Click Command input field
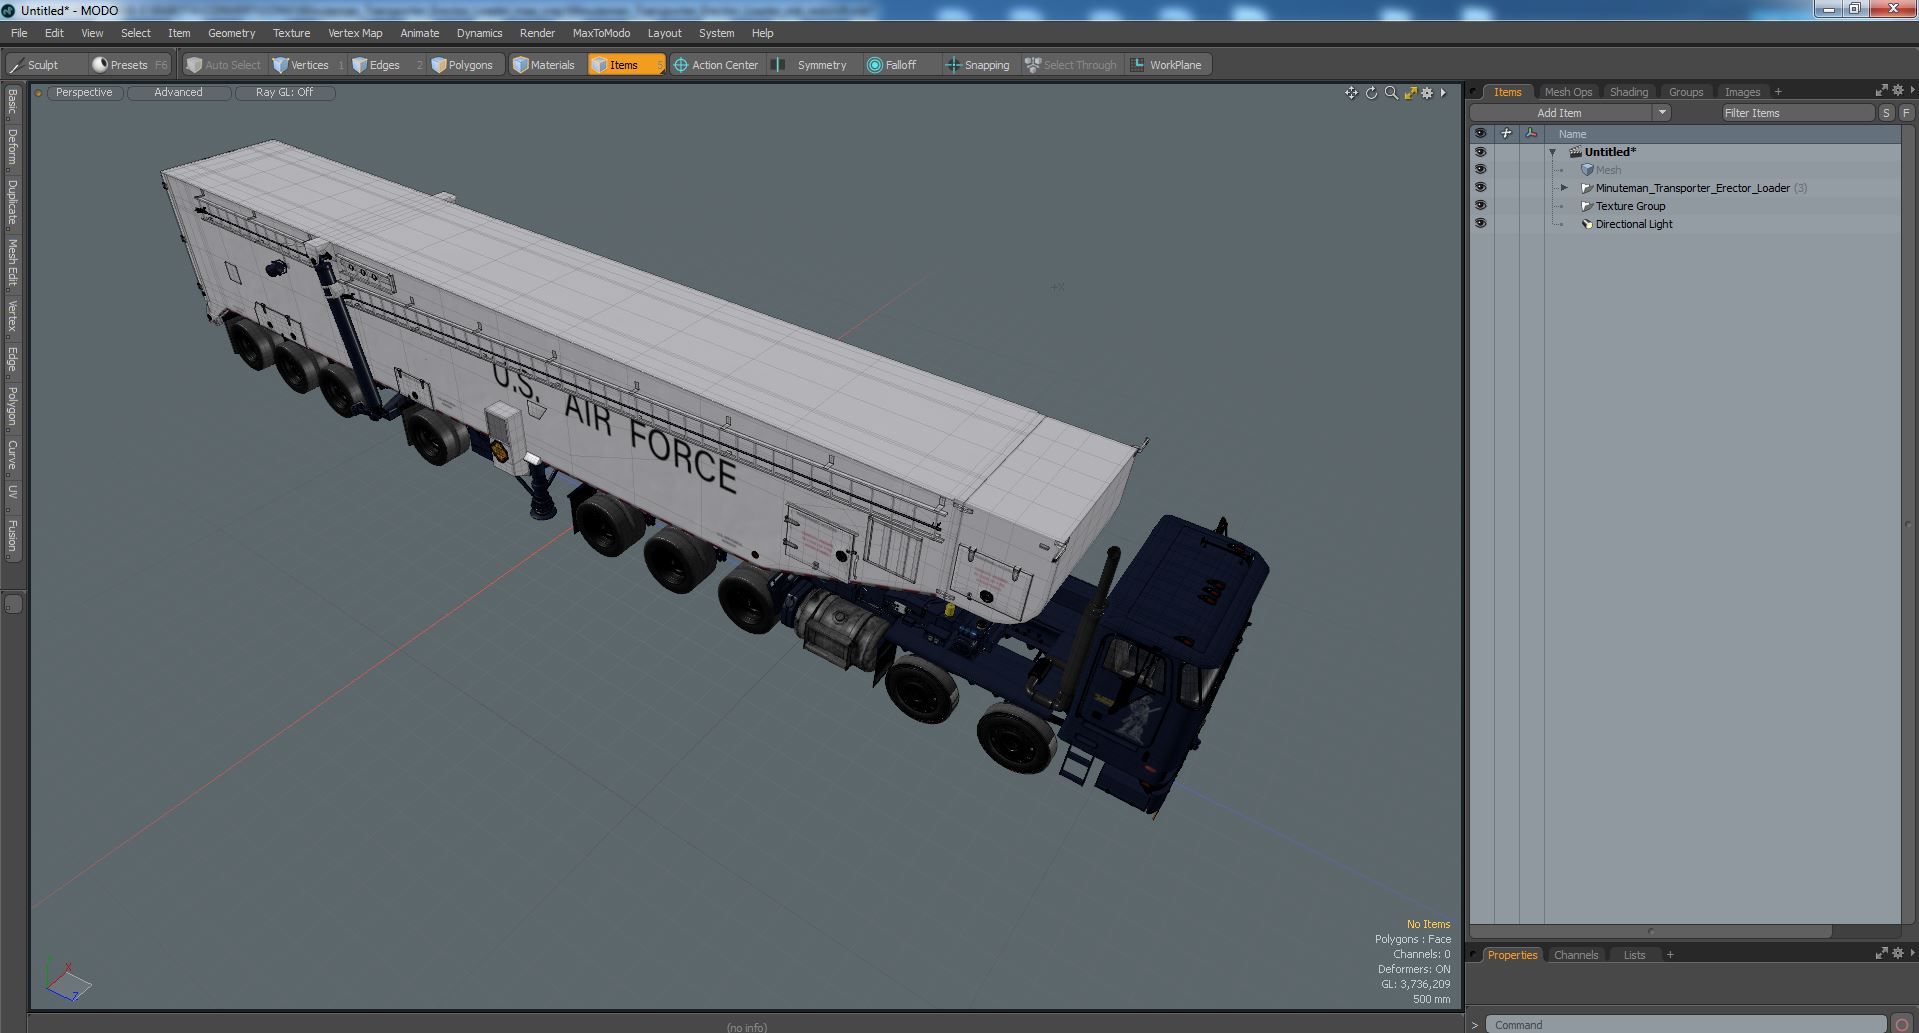Screen dimensions: 1919x1033 click(x=1685, y=1024)
